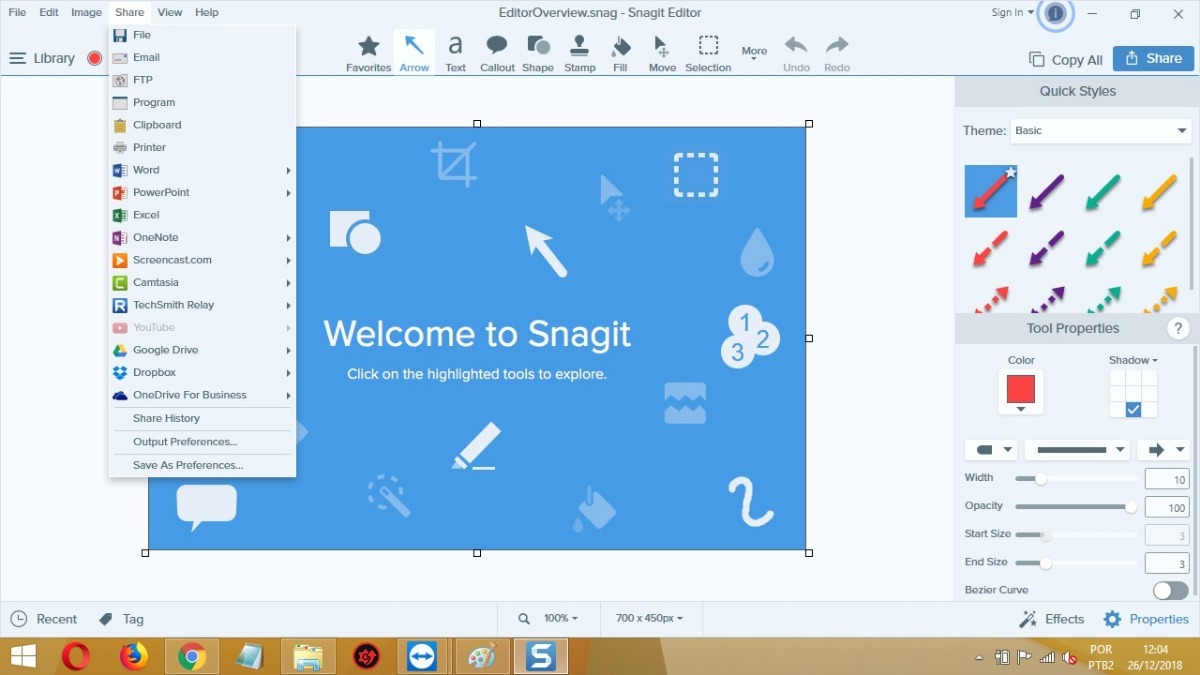Open Firefox from the taskbar
This screenshot has height=675, width=1200.
pyautogui.click(x=134, y=656)
